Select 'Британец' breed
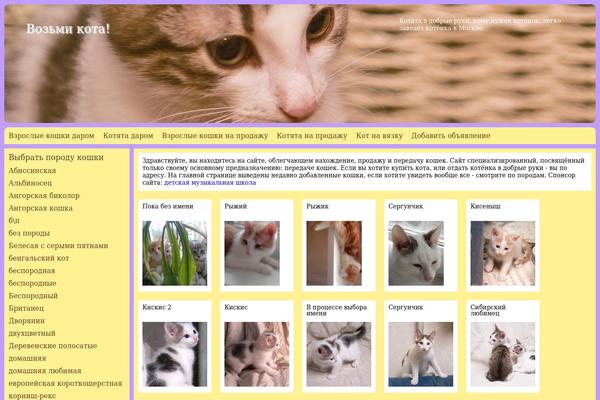 pyautogui.click(x=26, y=308)
